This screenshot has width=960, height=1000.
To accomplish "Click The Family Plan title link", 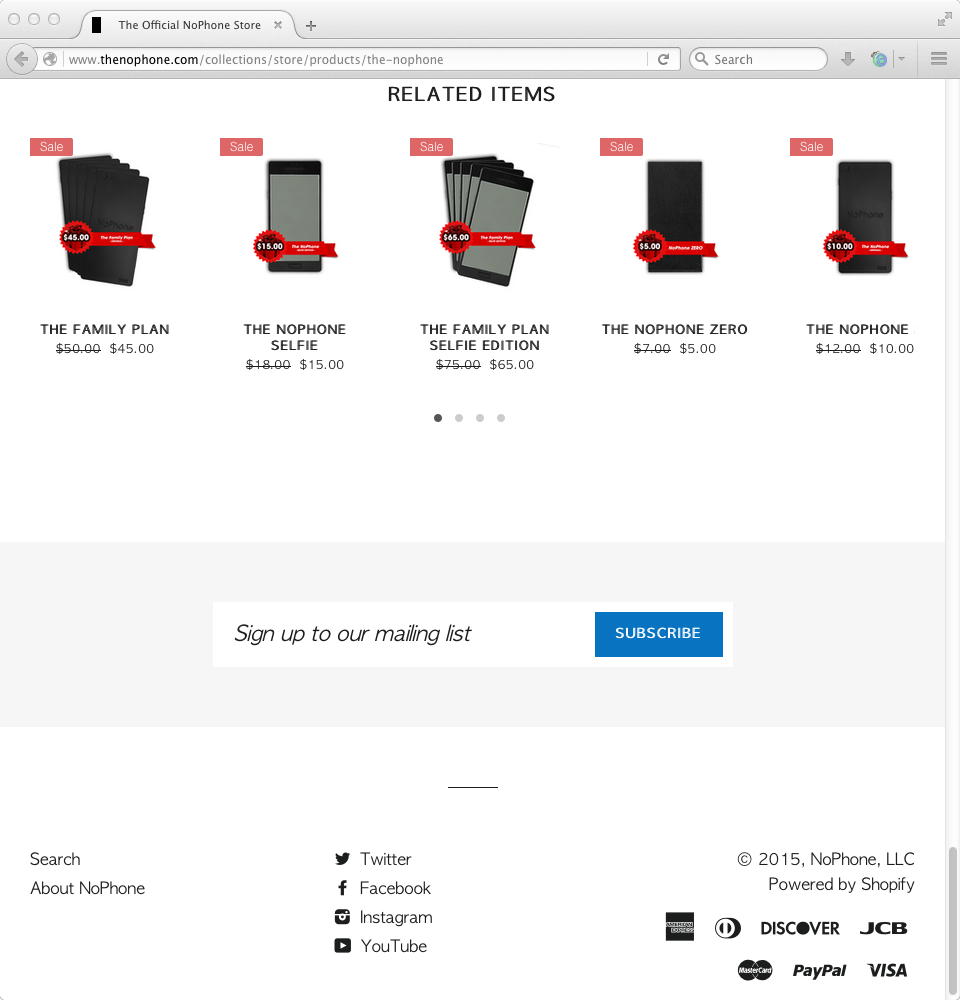I will (105, 329).
